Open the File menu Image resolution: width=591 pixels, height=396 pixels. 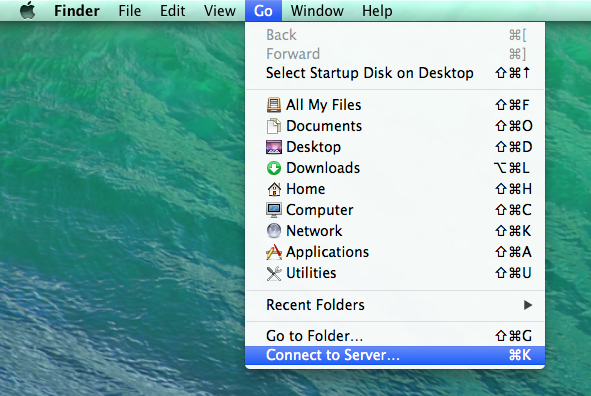[x=129, y=11]
